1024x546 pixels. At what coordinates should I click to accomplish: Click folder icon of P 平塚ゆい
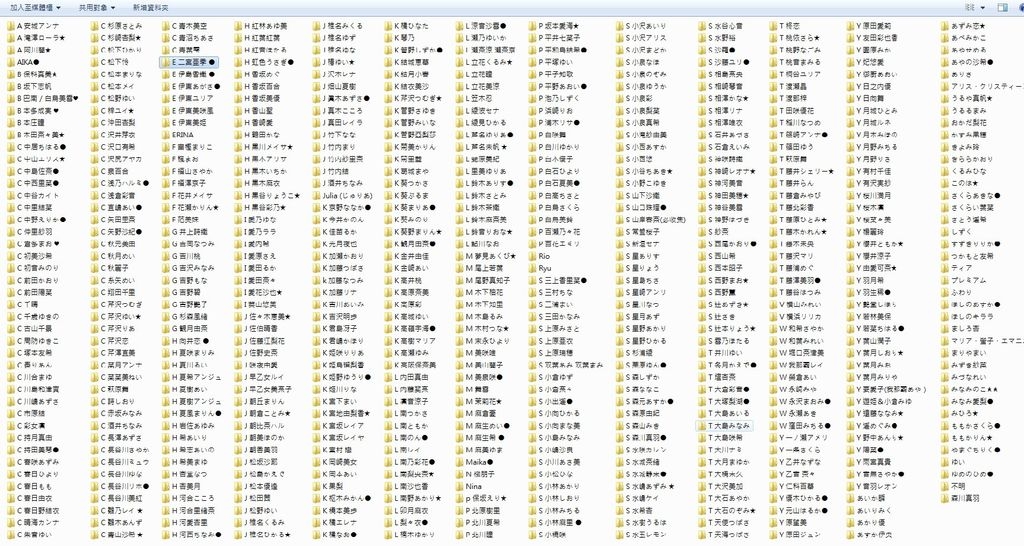[x=532, y=62]
